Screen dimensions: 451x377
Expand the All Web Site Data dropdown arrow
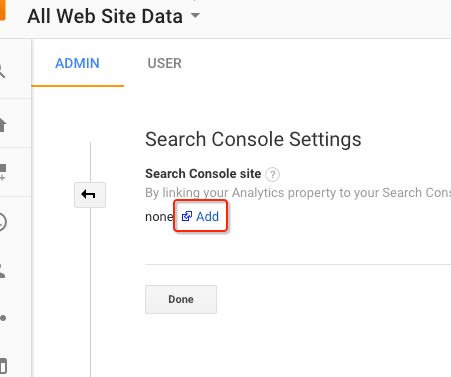pos(195,15)
